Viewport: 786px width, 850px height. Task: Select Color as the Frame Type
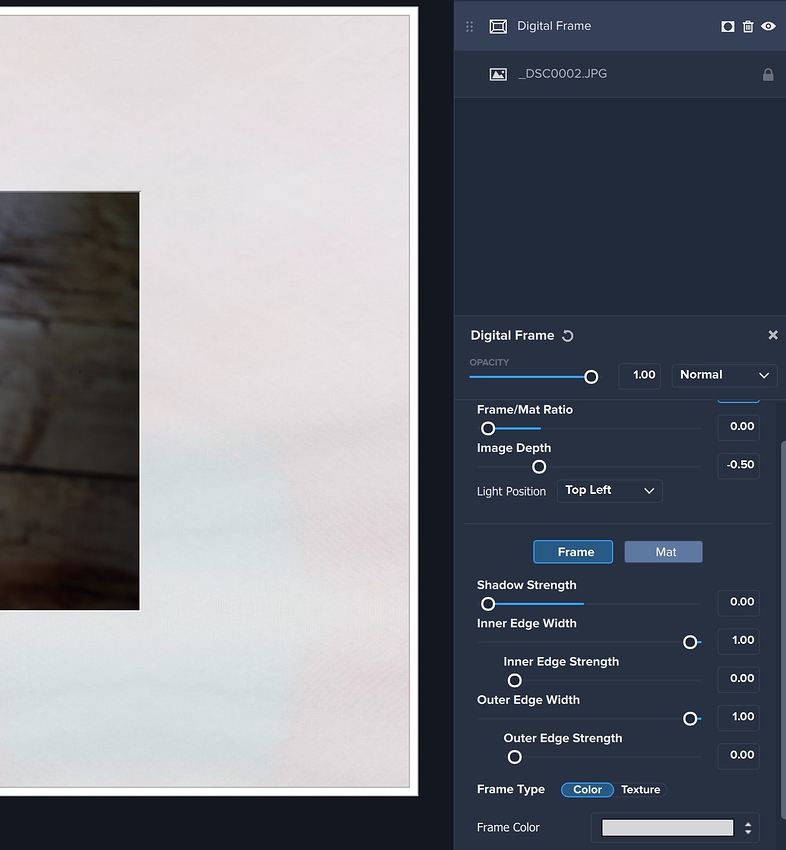point(587,790)
